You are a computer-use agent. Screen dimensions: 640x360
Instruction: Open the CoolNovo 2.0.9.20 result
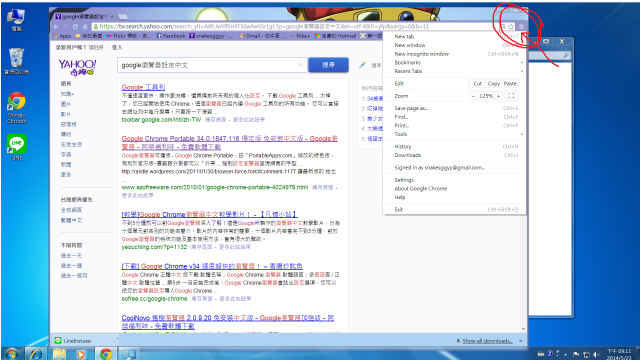coord(228,322)
